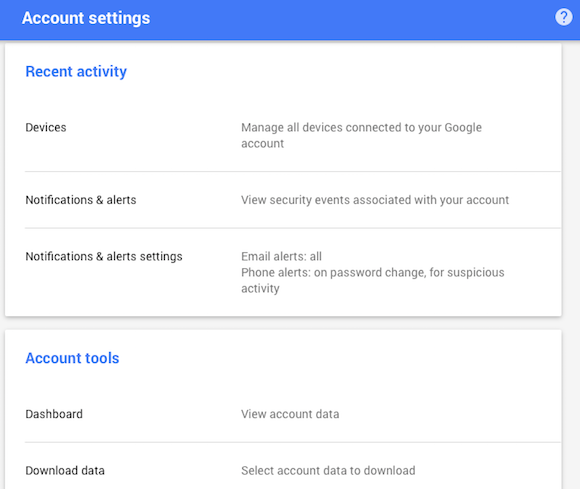The image size is (580, 489).
Task: Click the 'Email alerts: all' text
Action: pos(281,256)
